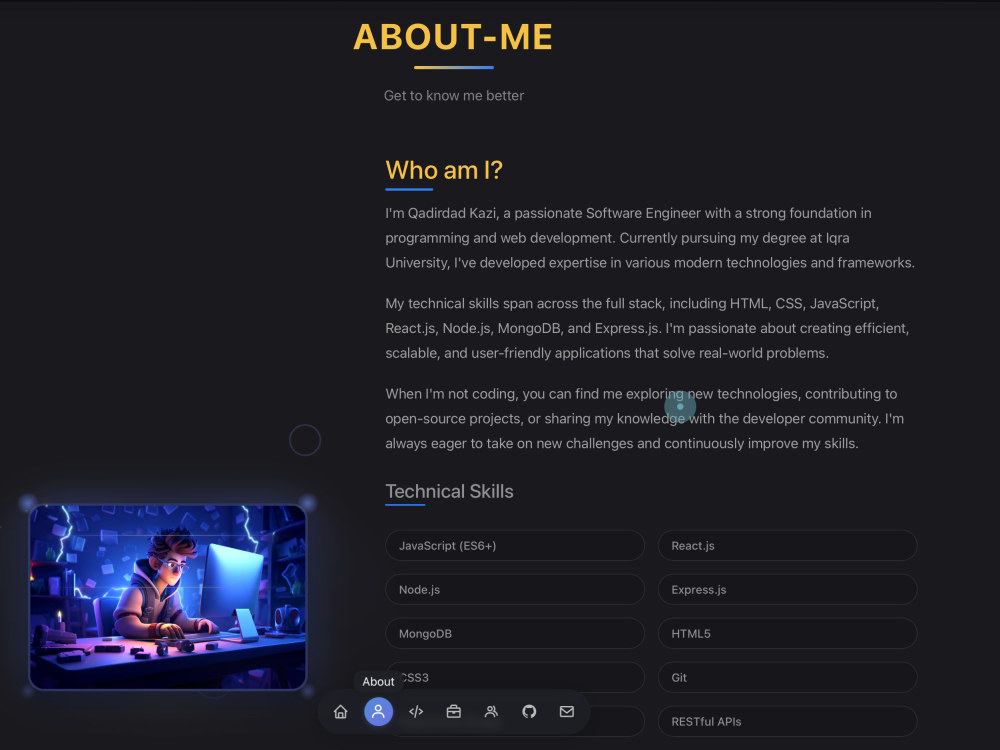This screenshot has height=750, width=1000.
Task: Click the paragraph starting 'I'm Qadirdad Kazi'
Action: click(650, 238)
